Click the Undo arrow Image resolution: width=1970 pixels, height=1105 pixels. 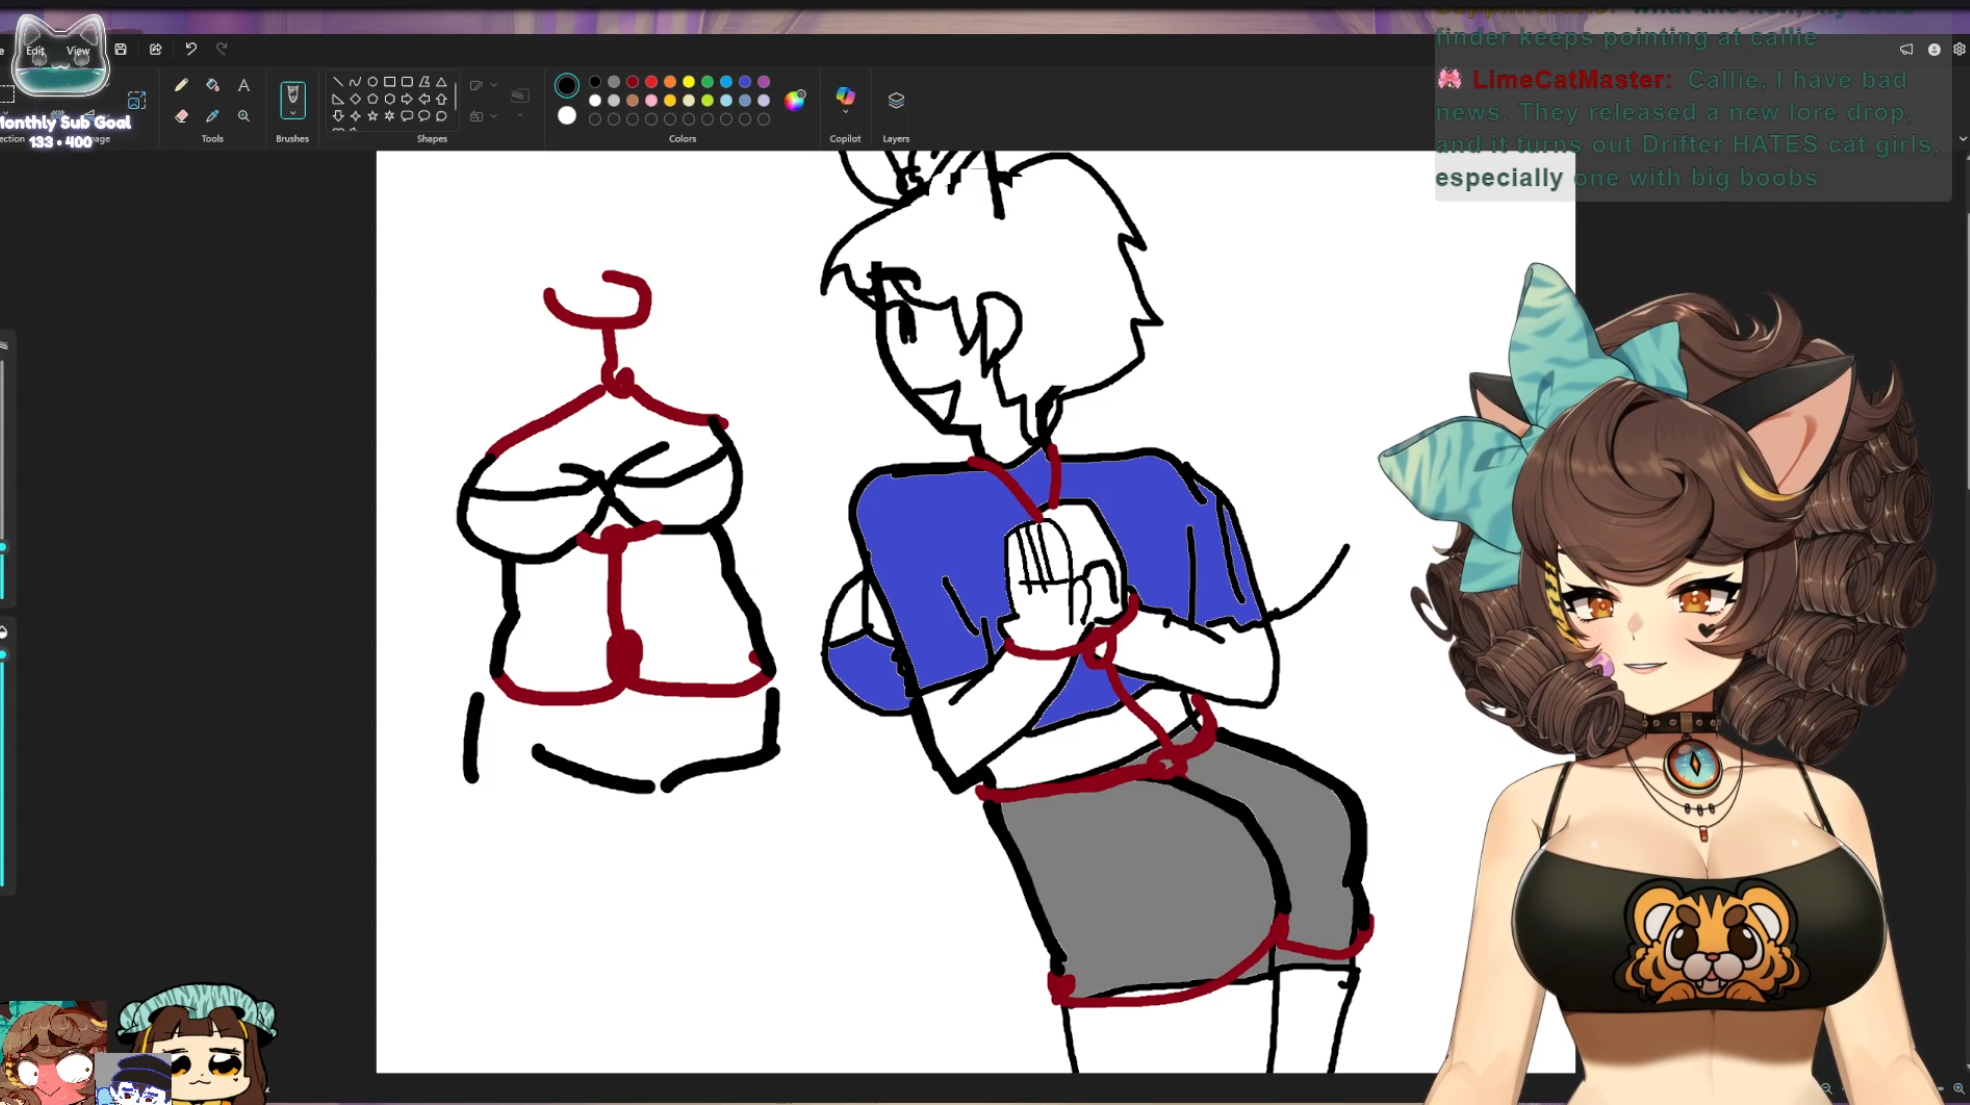(x=190, y=49)
